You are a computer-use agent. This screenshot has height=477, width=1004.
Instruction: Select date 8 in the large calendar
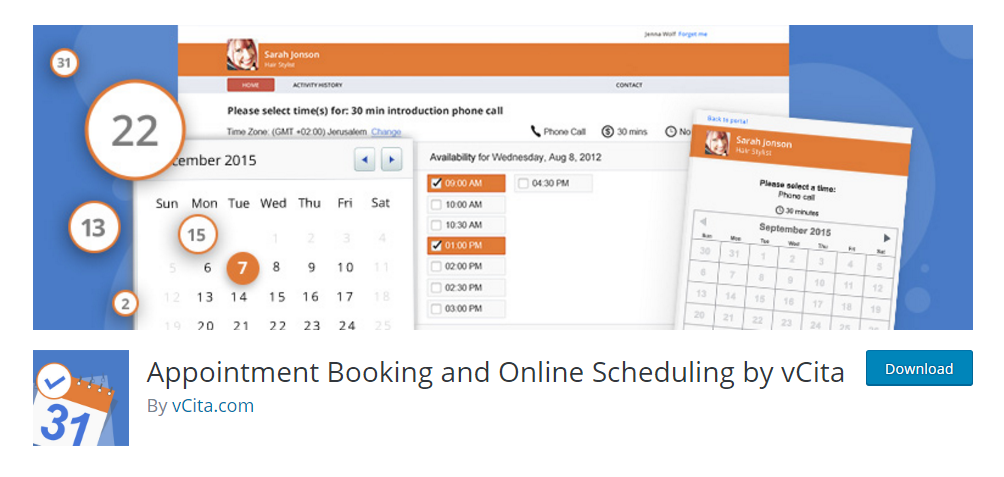click(276, 267)
